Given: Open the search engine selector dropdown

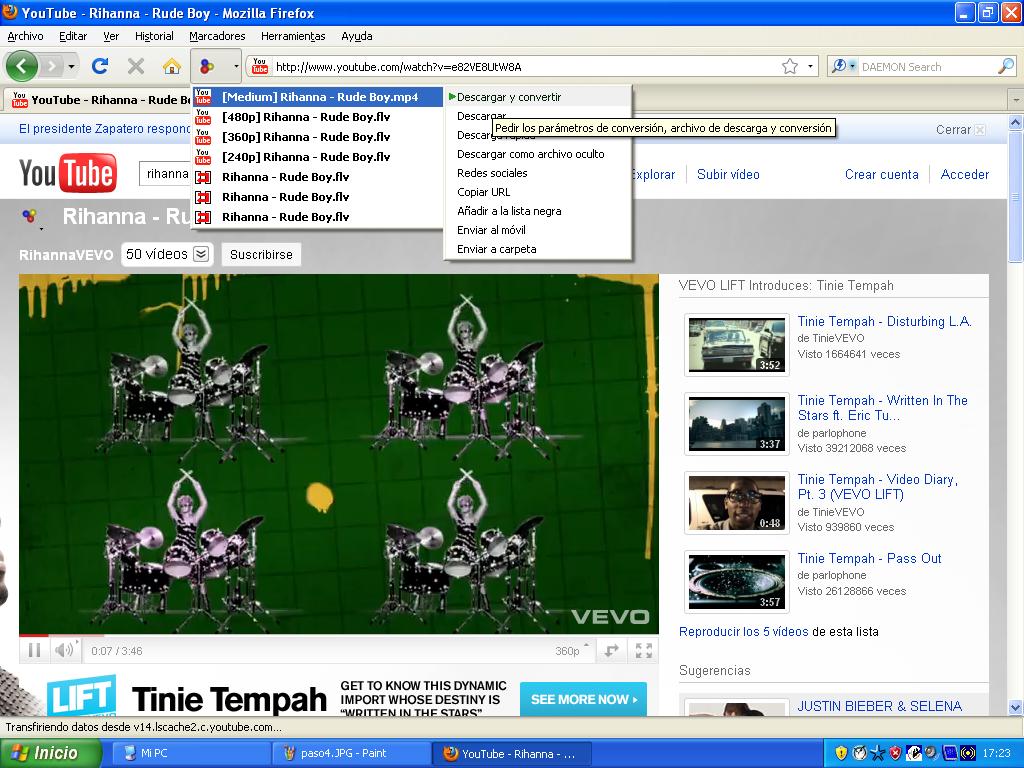Looking at the screenshot, I should click(843, 66).
